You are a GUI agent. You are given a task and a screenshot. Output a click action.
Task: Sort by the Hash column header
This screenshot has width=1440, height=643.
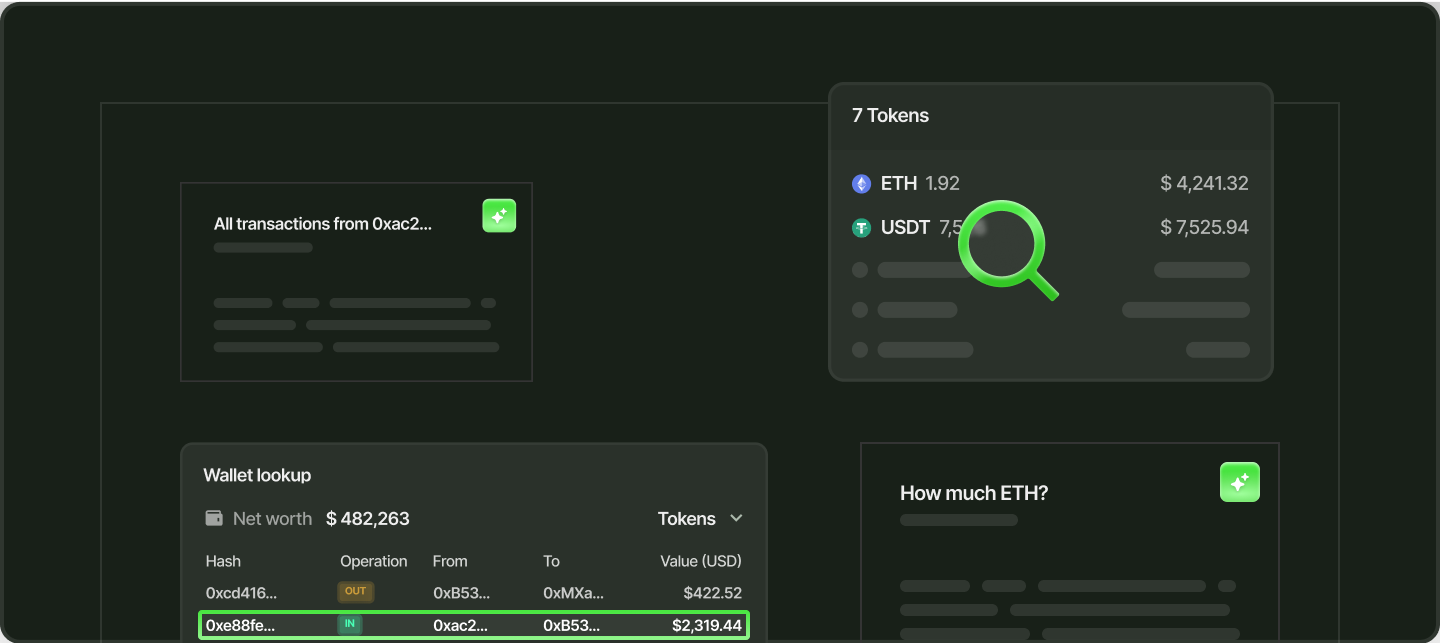click(x=223, y=561)
